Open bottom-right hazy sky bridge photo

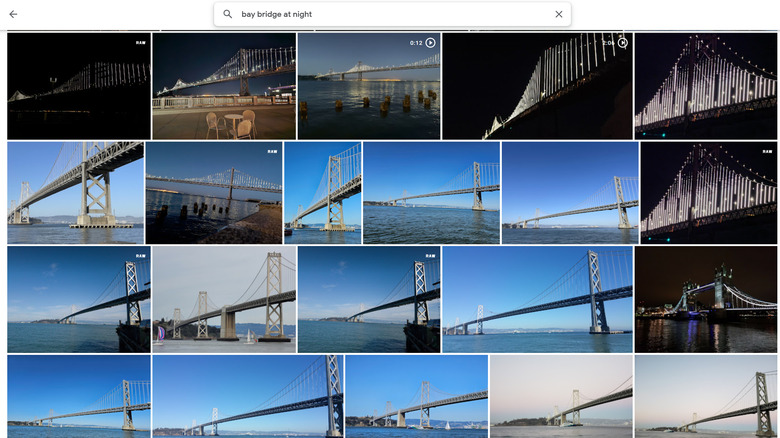point(705,395)
